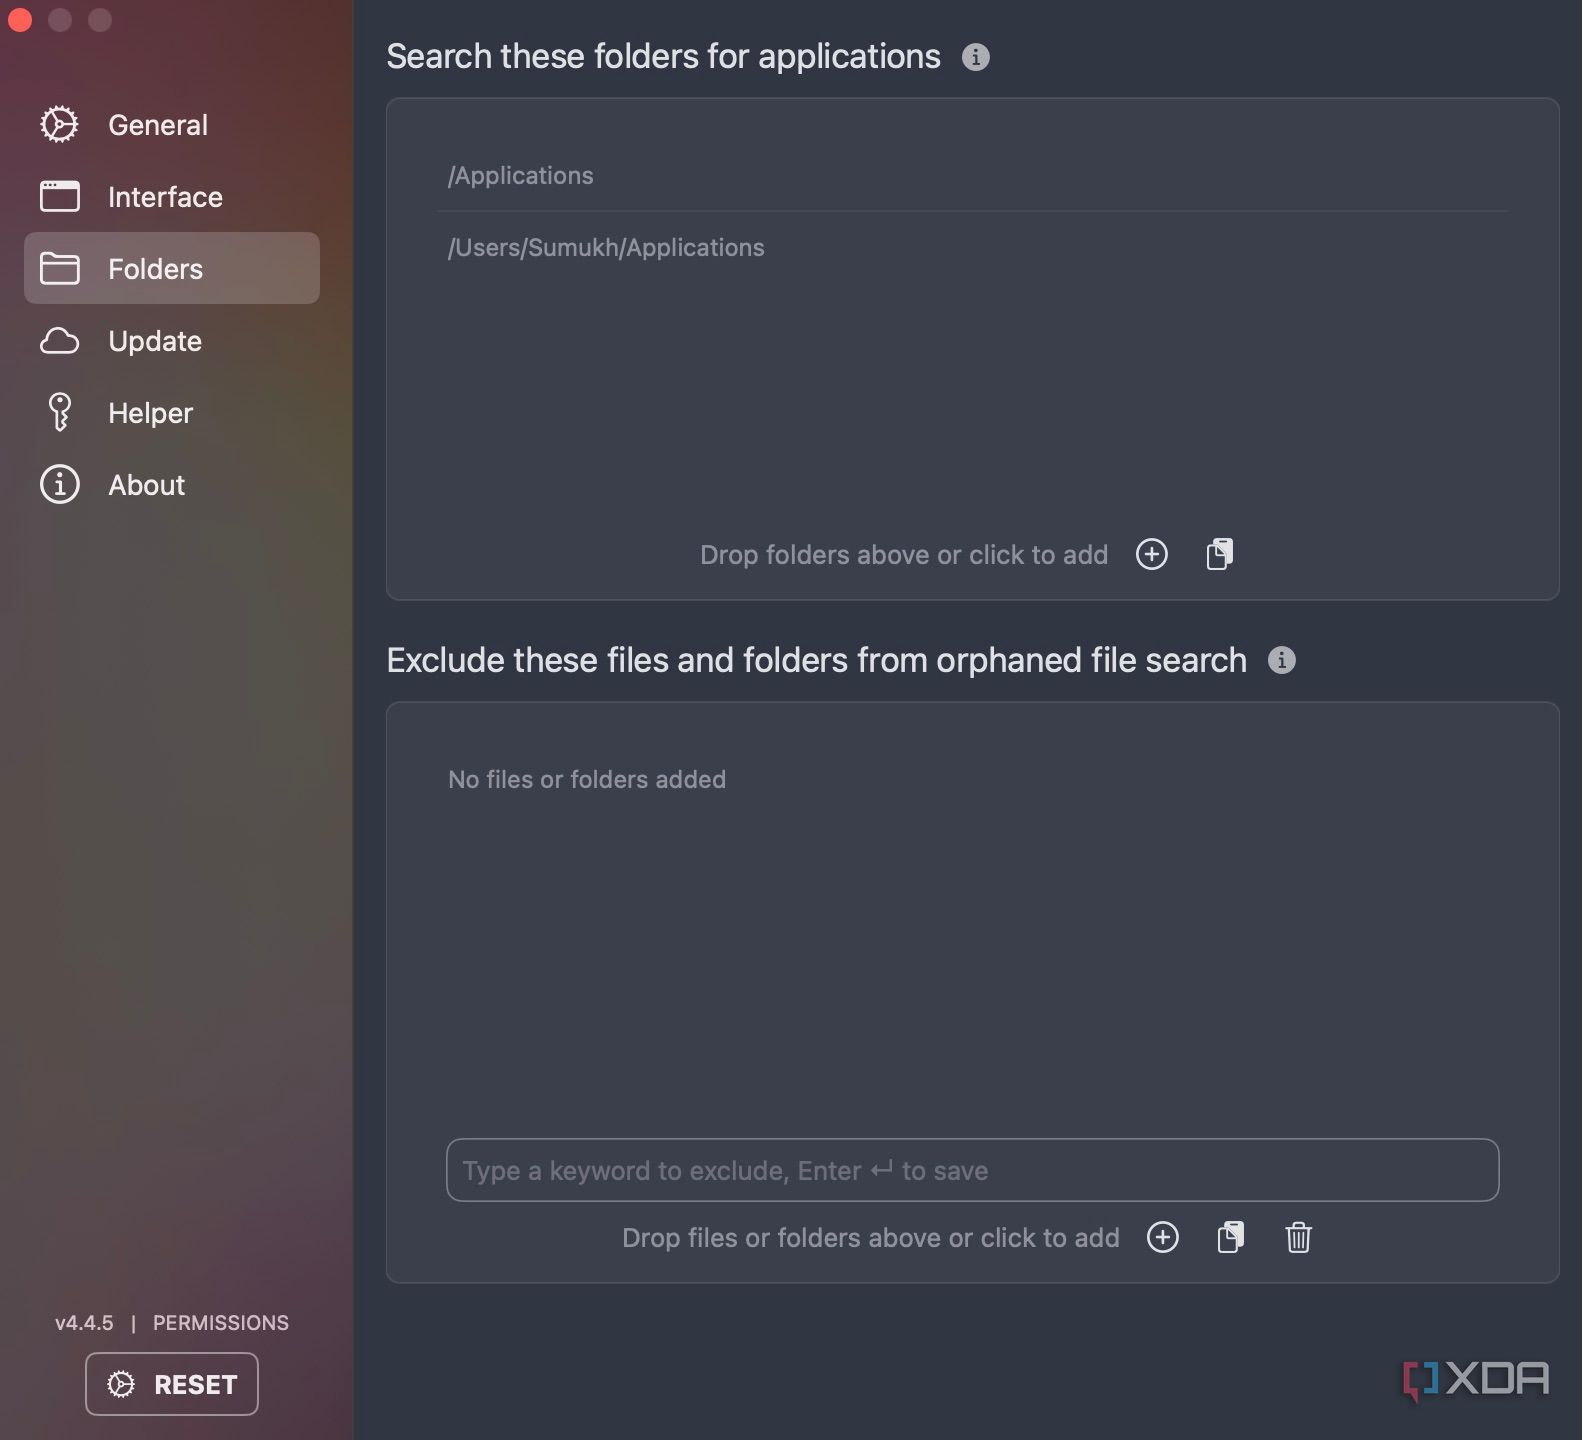Screen dimensions: 1582x1440
Task: Click the Helper key icon
Action: tap(59, 412)
